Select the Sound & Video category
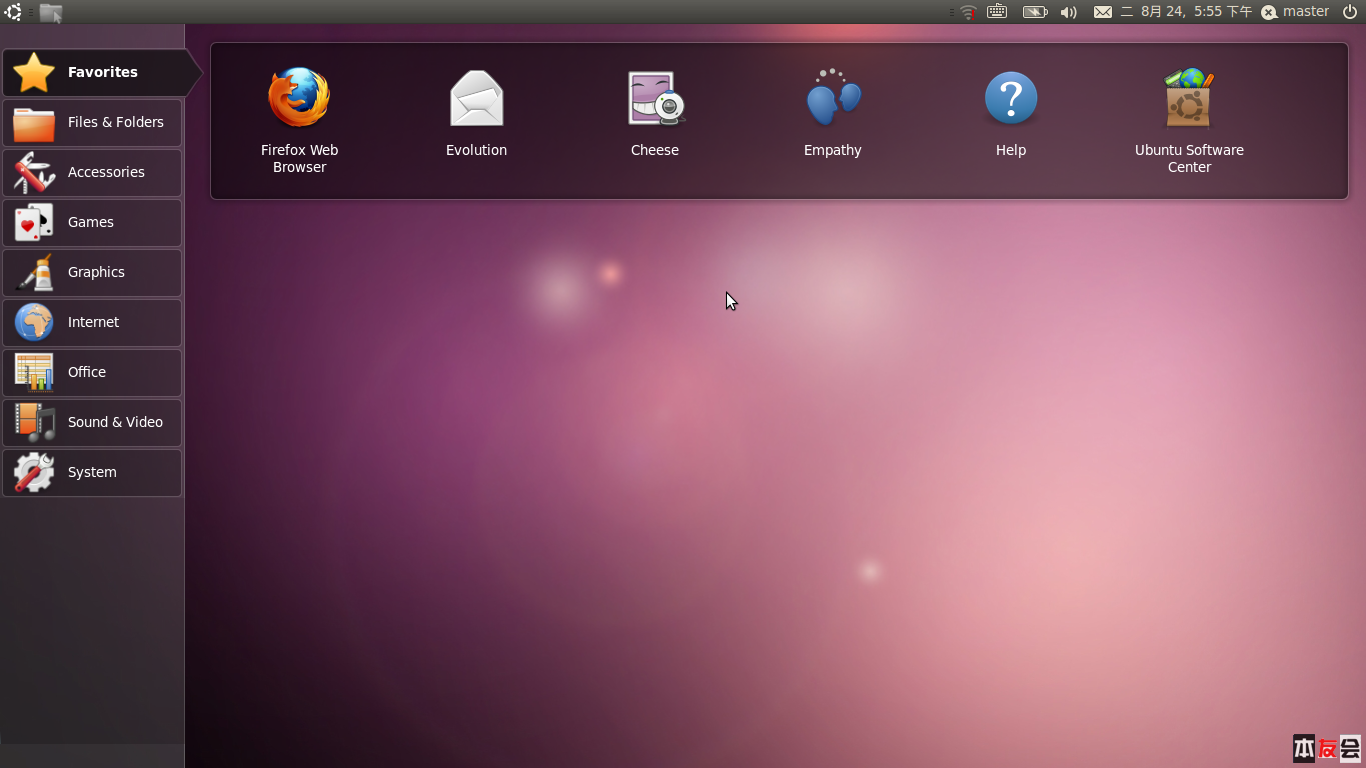Viewport: 1366px width, 768px height. click(x=92, y=422)
